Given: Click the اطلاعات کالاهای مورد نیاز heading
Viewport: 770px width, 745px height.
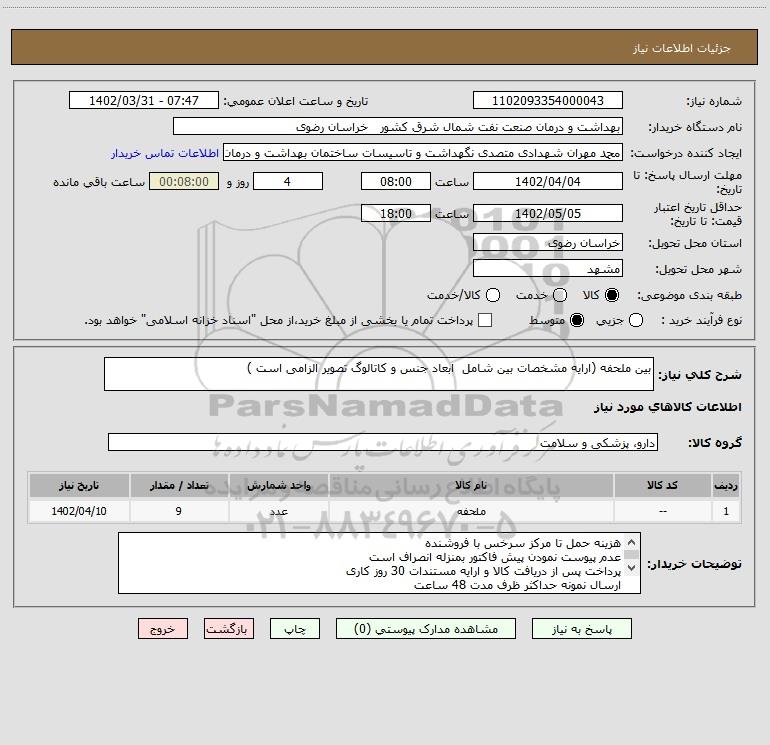Looking at the screenshot, I should [x=668, y=407].
